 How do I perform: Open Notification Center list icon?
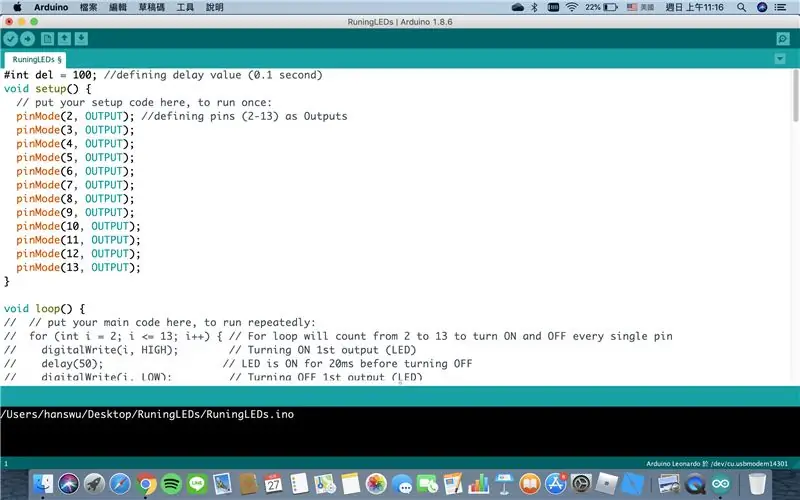(x=780, y=7)
